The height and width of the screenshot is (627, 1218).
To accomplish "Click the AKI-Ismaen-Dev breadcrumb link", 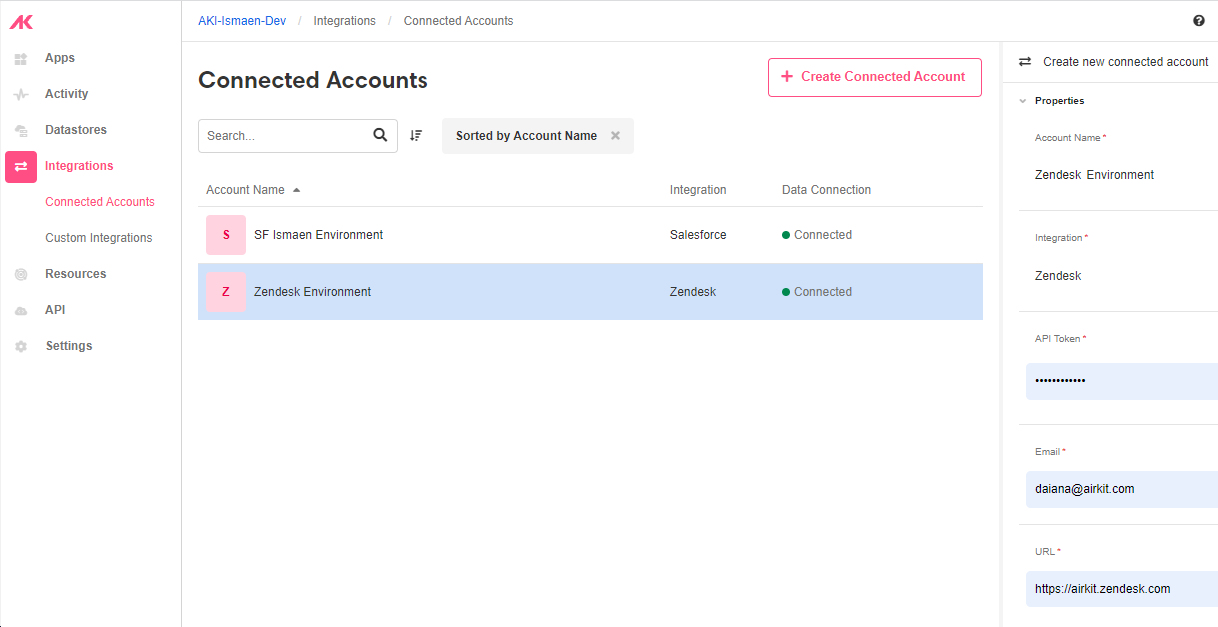I will (x=242, y=21).
